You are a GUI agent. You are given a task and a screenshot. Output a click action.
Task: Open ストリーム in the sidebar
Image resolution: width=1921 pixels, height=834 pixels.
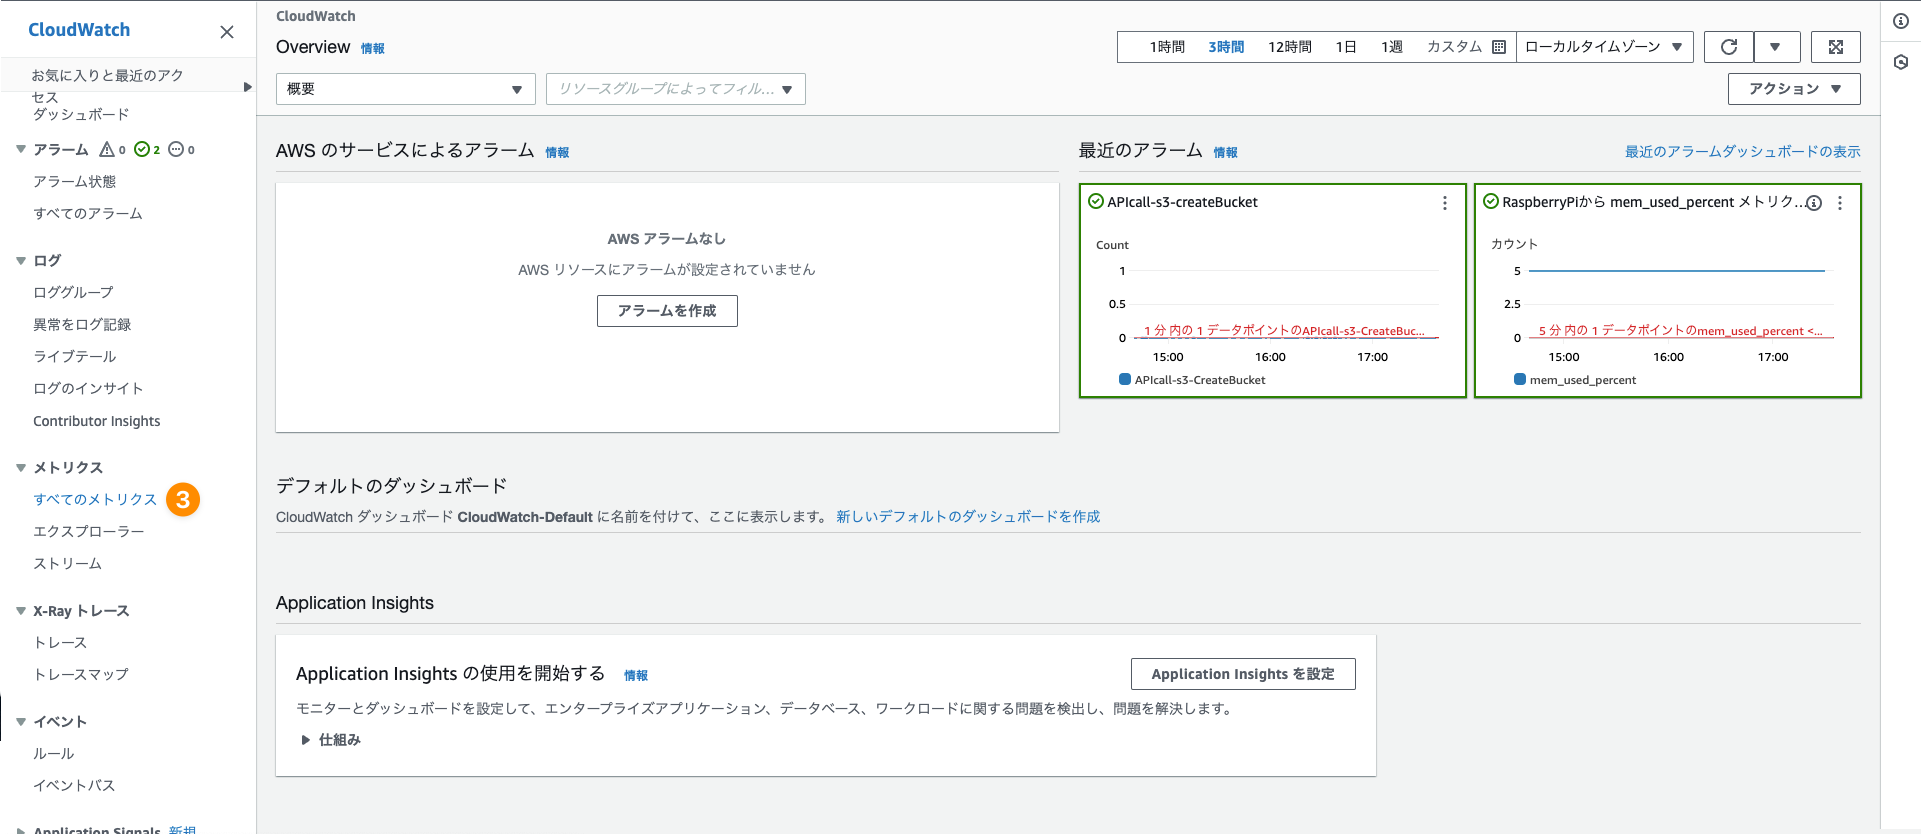67,563
